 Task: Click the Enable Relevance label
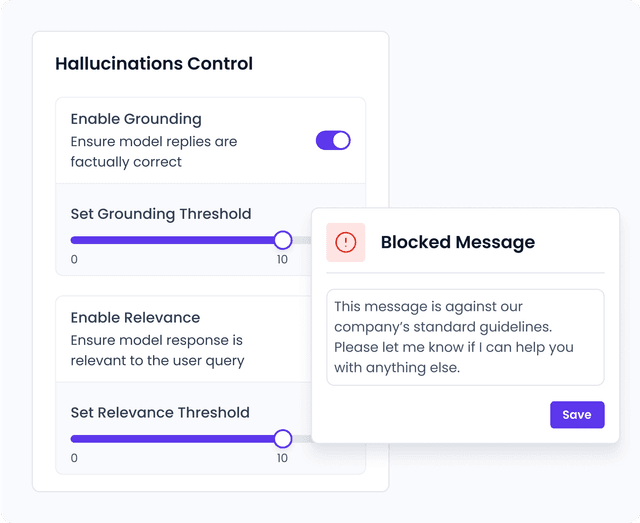point(135,318)
